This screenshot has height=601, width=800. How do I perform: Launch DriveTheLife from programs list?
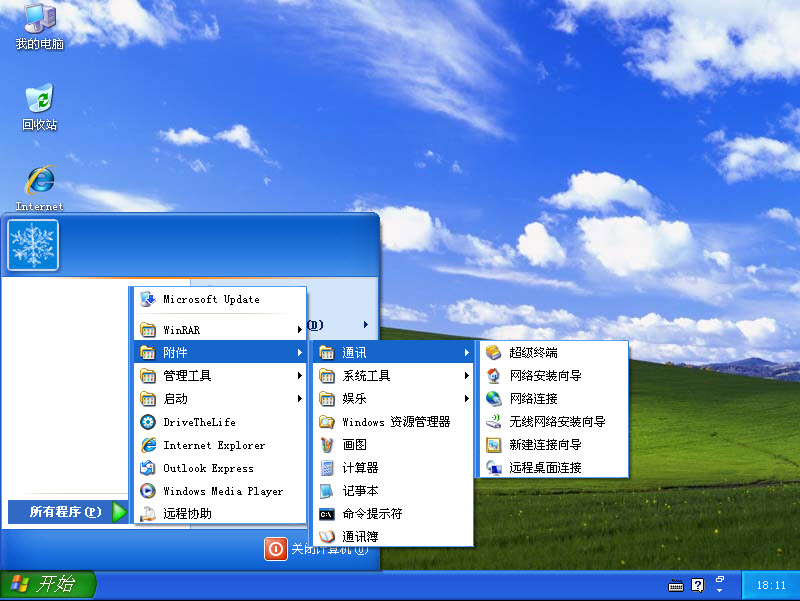[x=220, y=422]
